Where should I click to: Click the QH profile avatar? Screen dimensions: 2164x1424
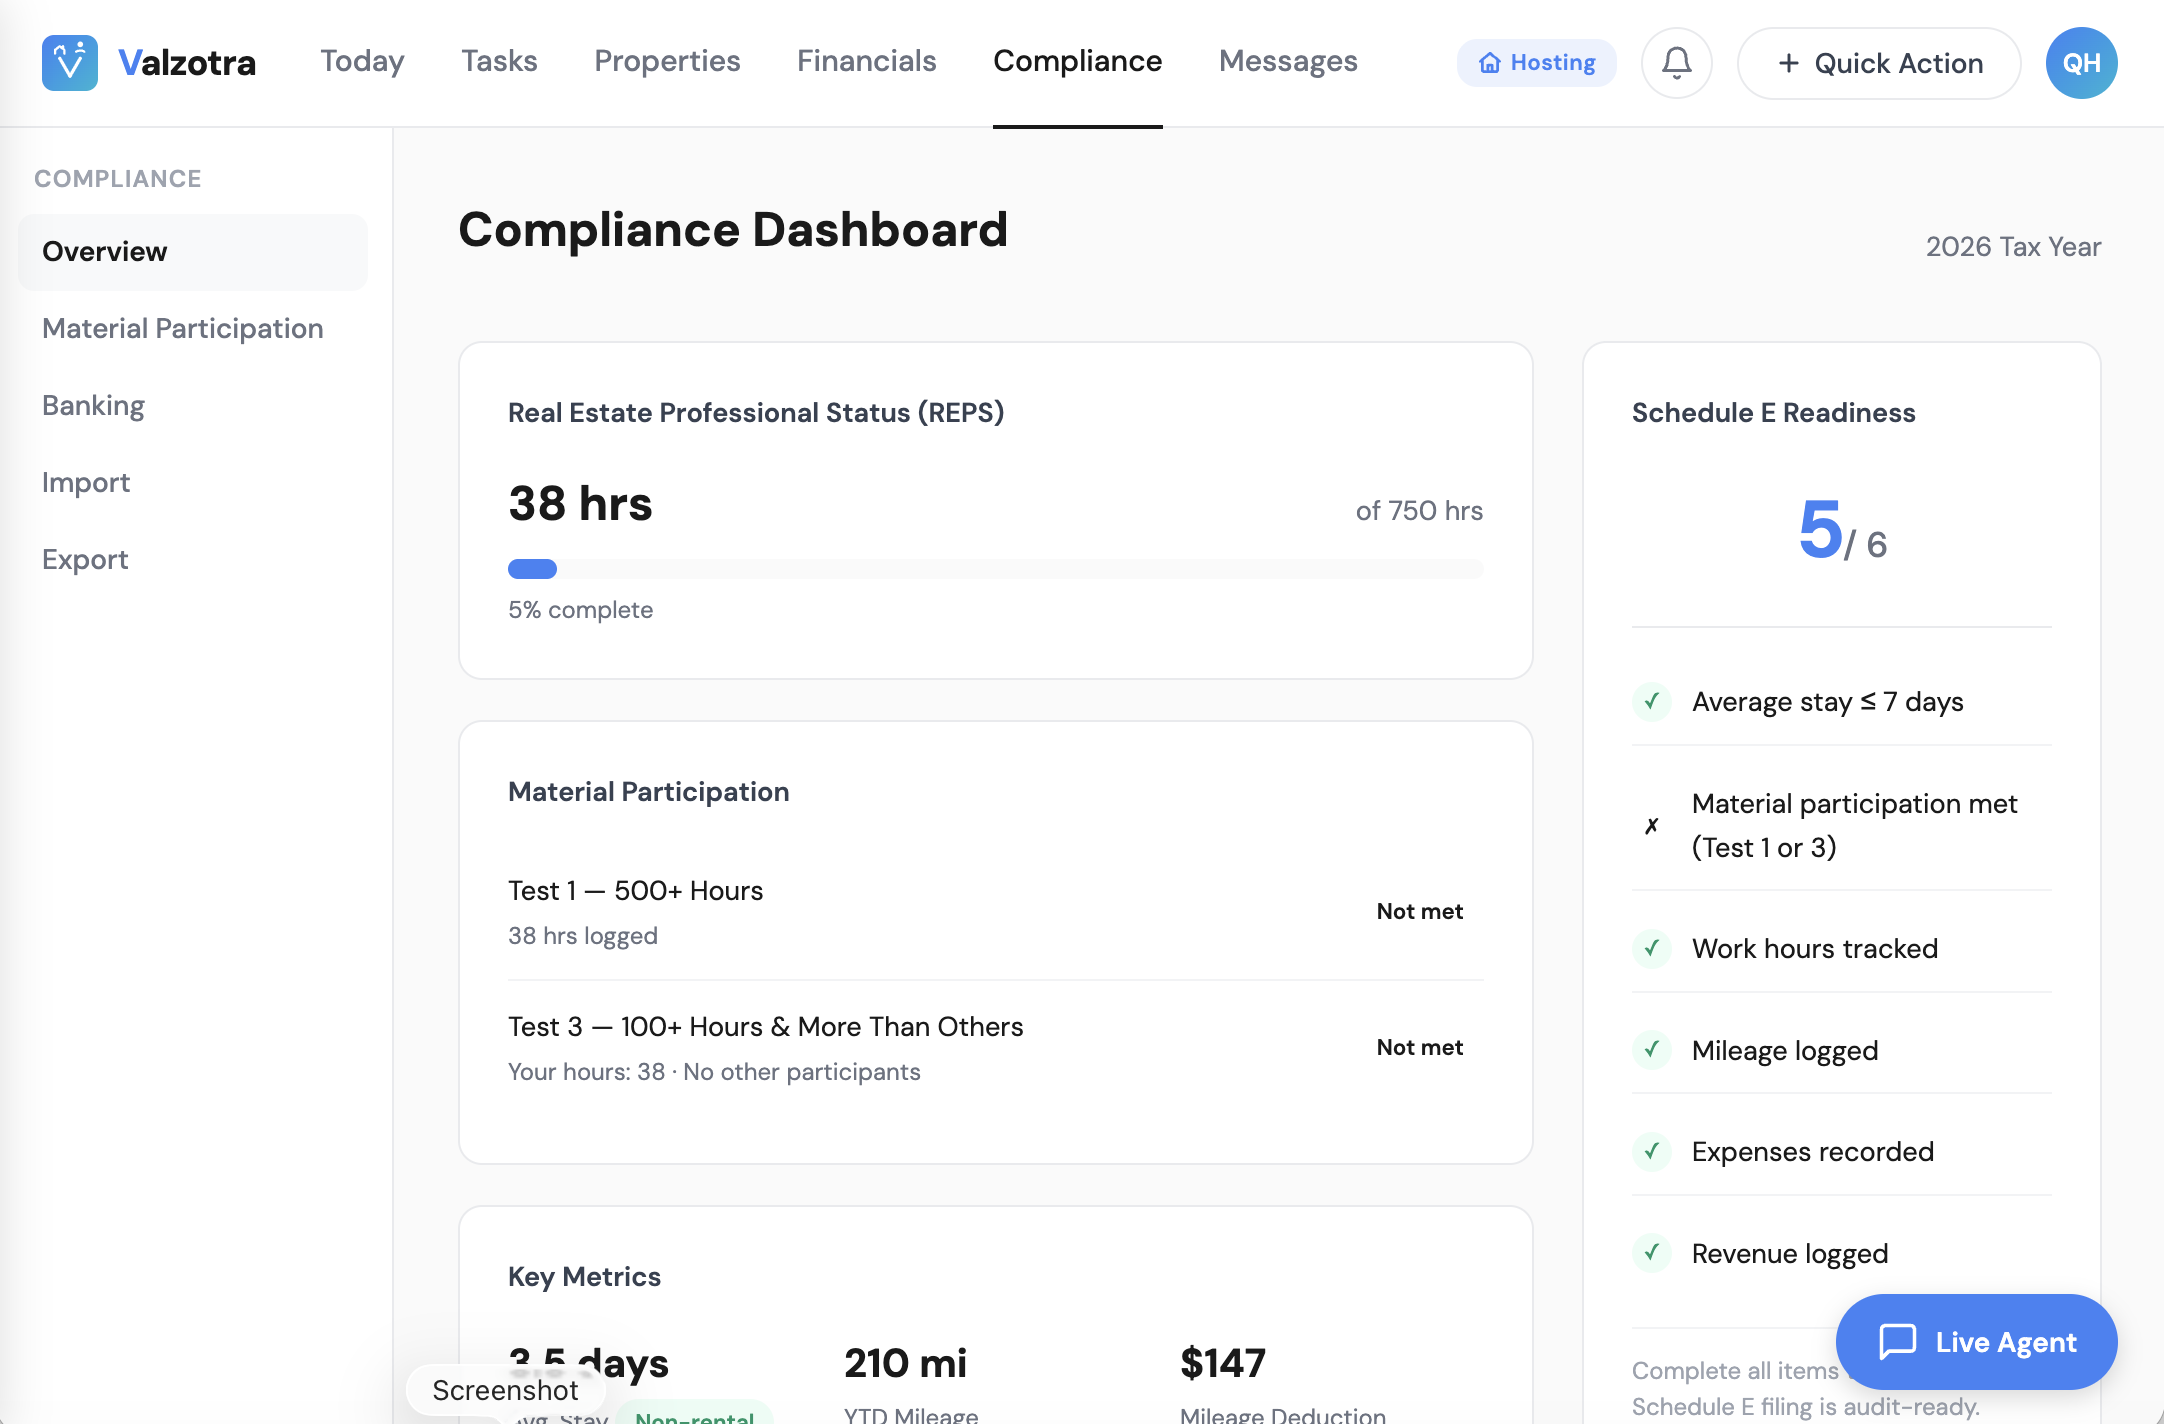2081,62
